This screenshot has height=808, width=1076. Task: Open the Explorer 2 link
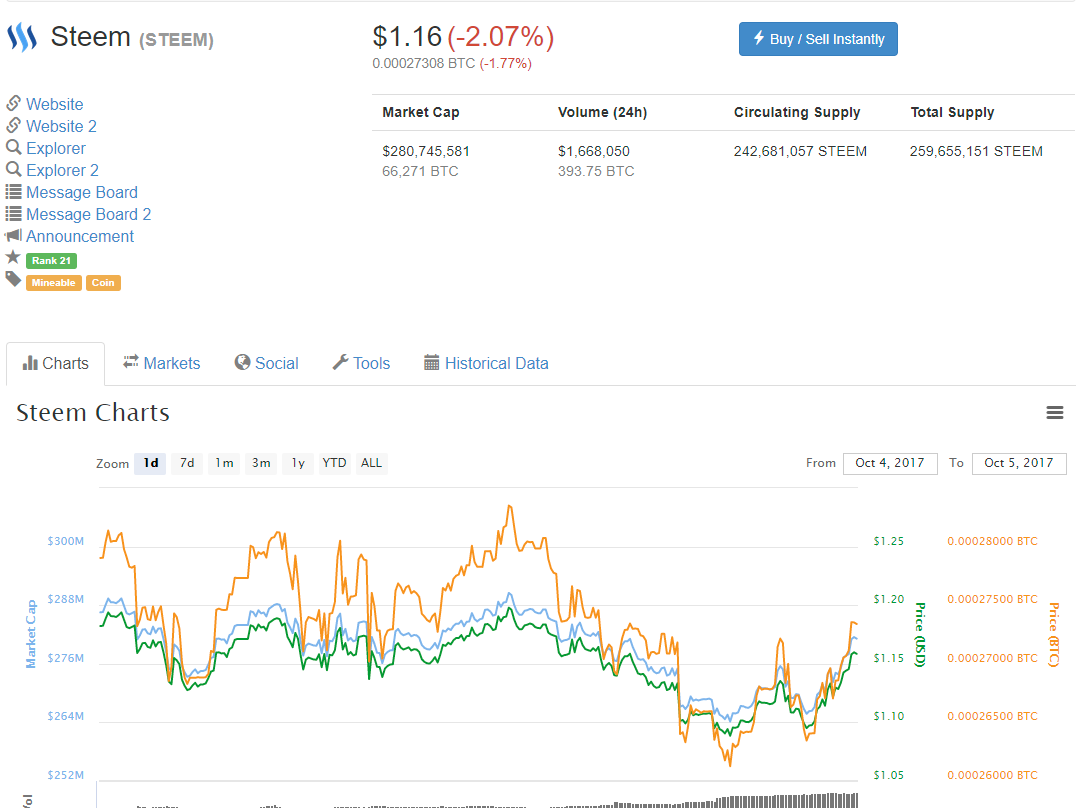62,170
